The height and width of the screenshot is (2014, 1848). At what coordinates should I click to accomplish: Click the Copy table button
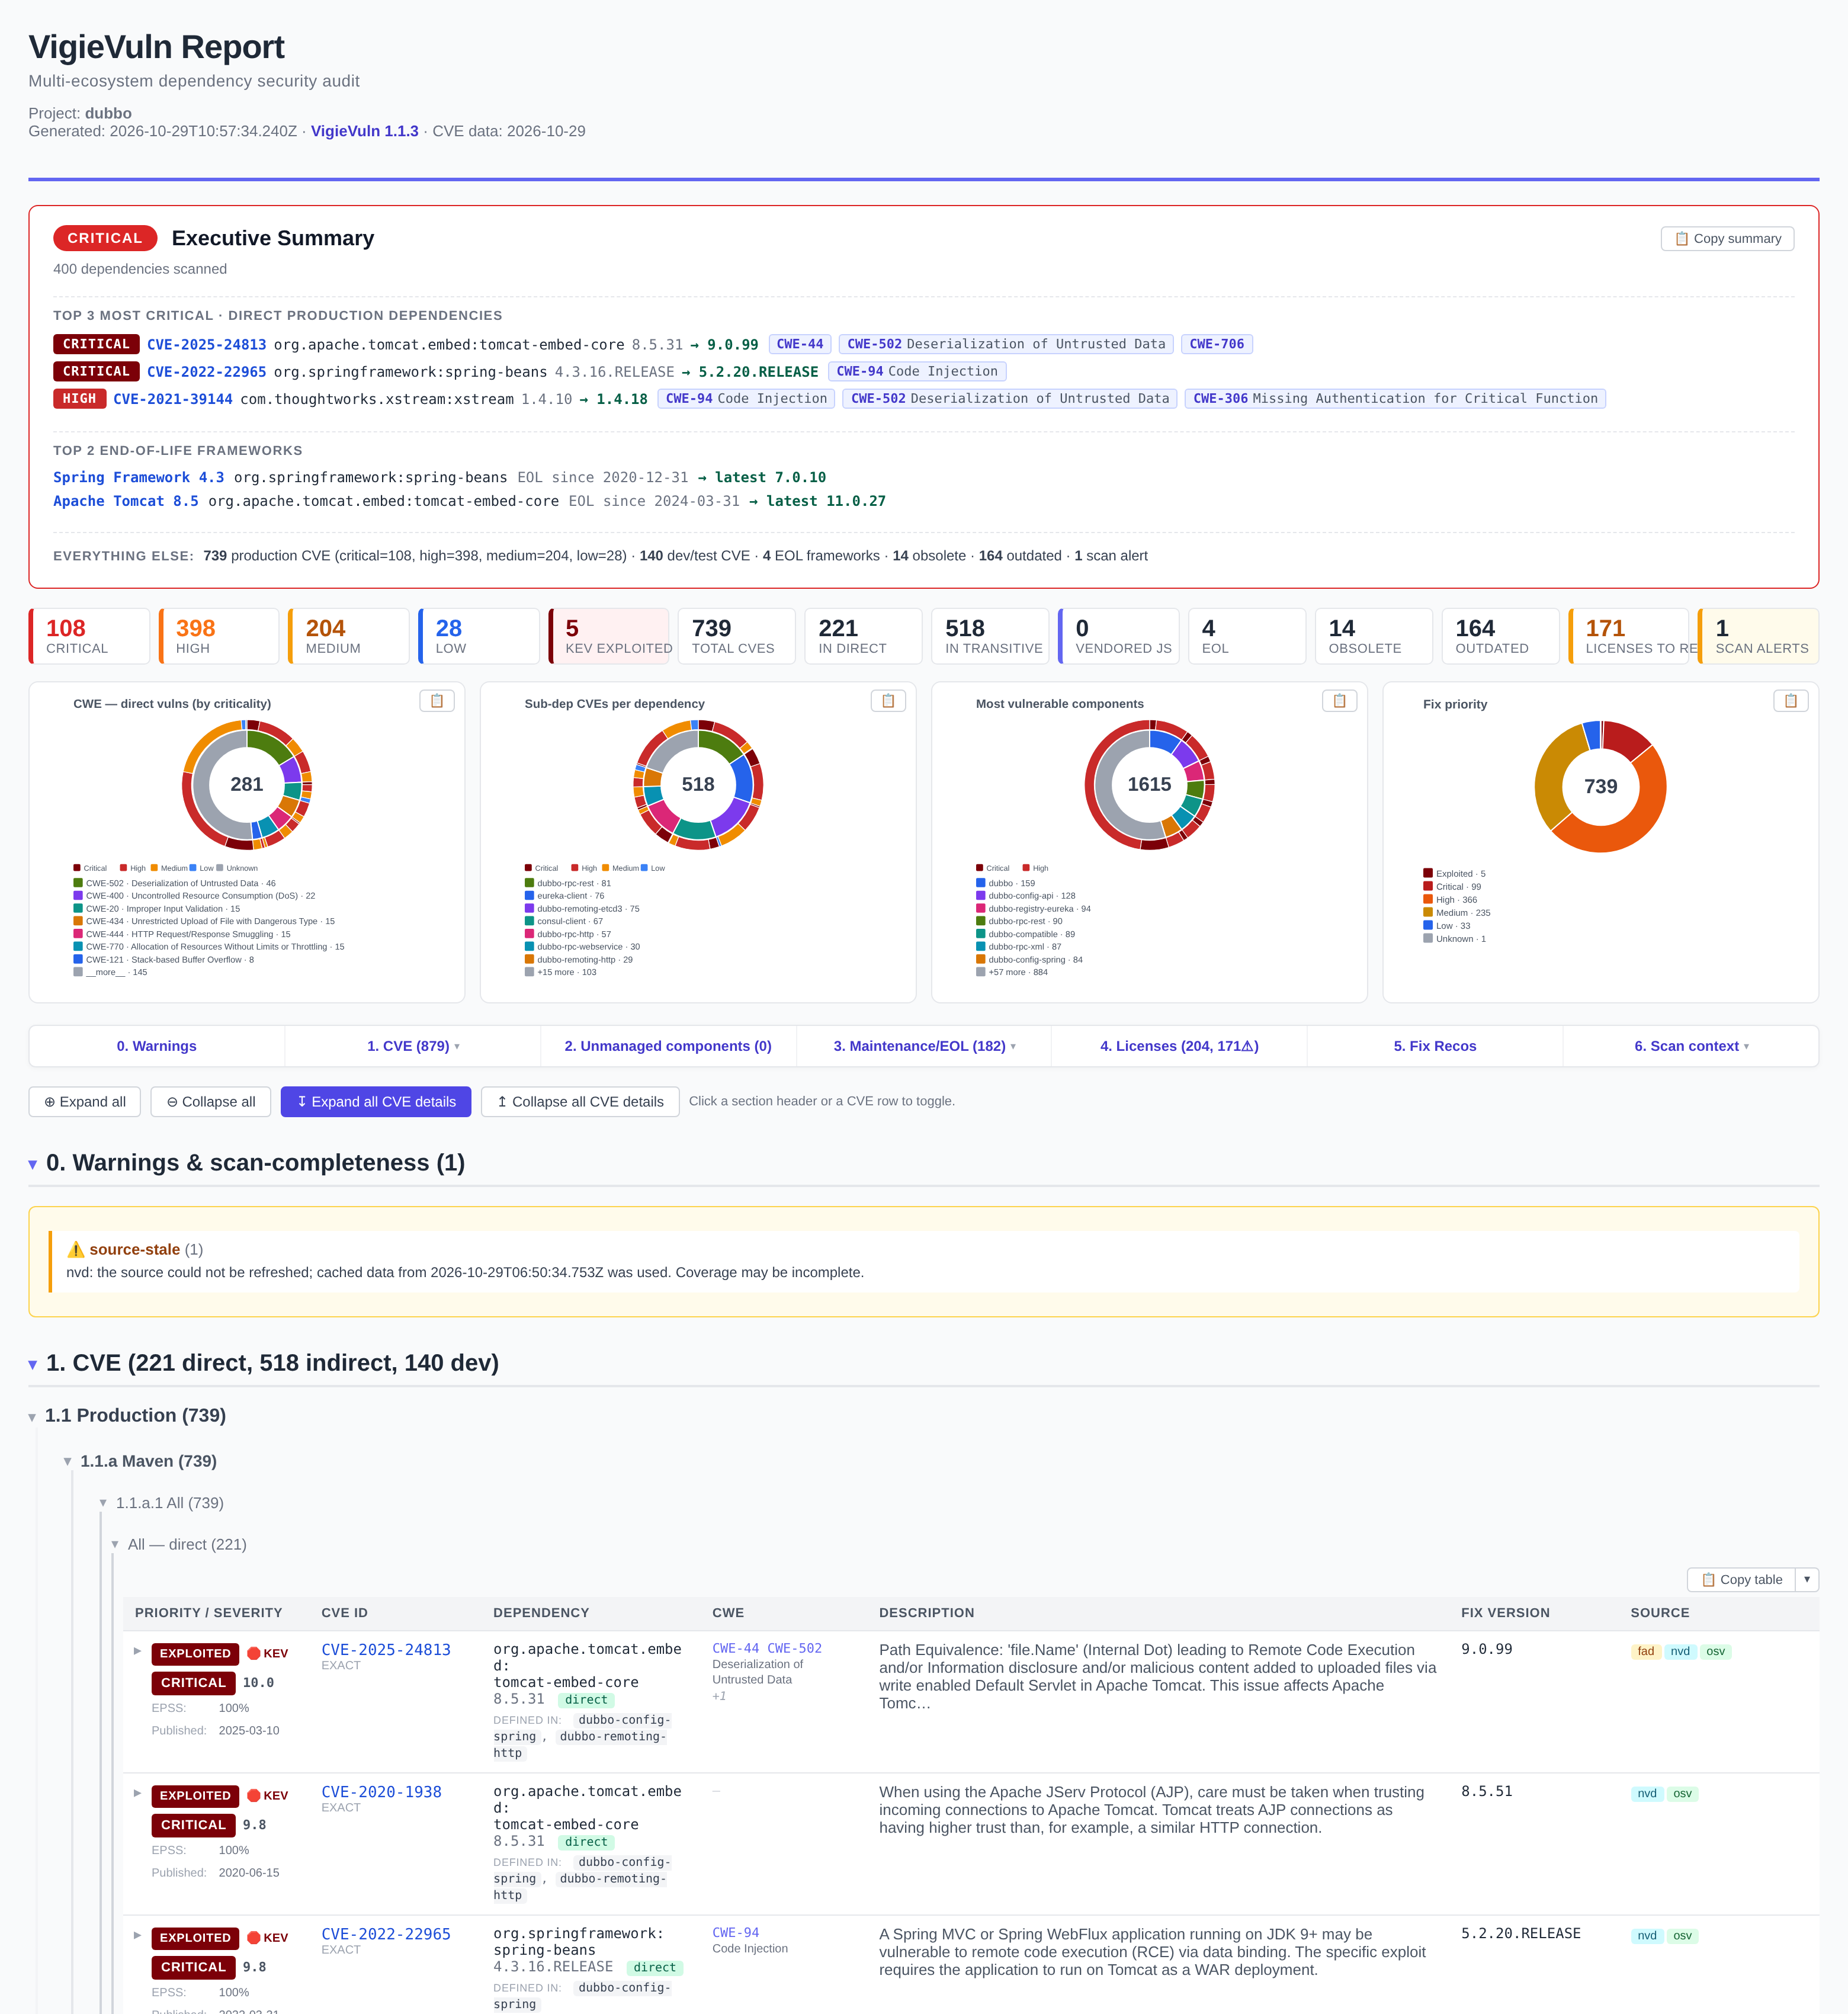pos(1741,1580)
